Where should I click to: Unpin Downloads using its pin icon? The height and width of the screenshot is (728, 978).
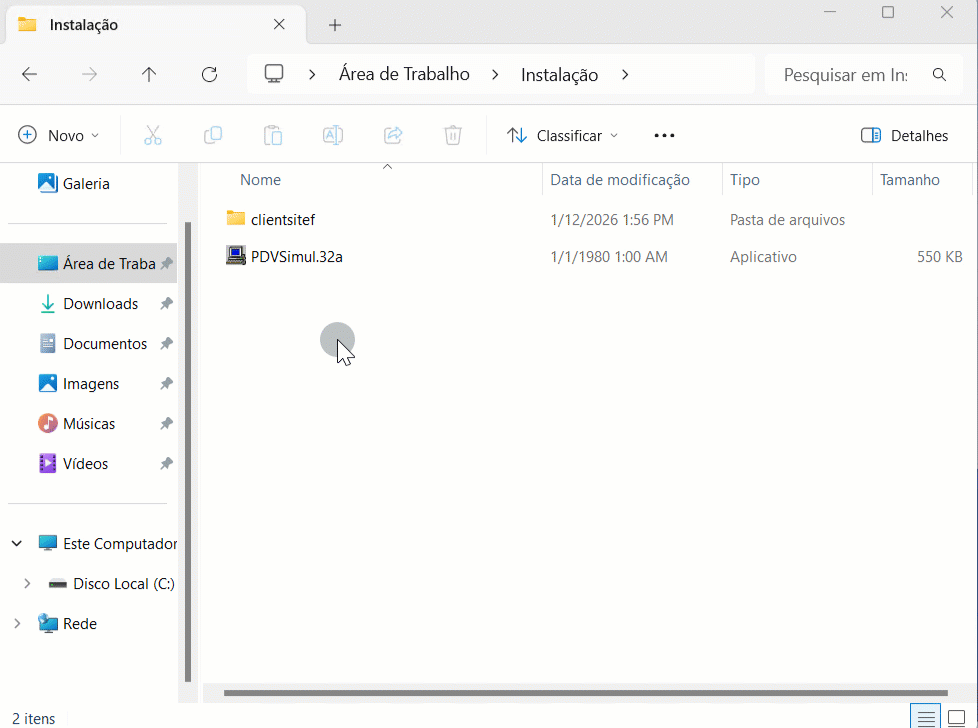pos(166,304)
